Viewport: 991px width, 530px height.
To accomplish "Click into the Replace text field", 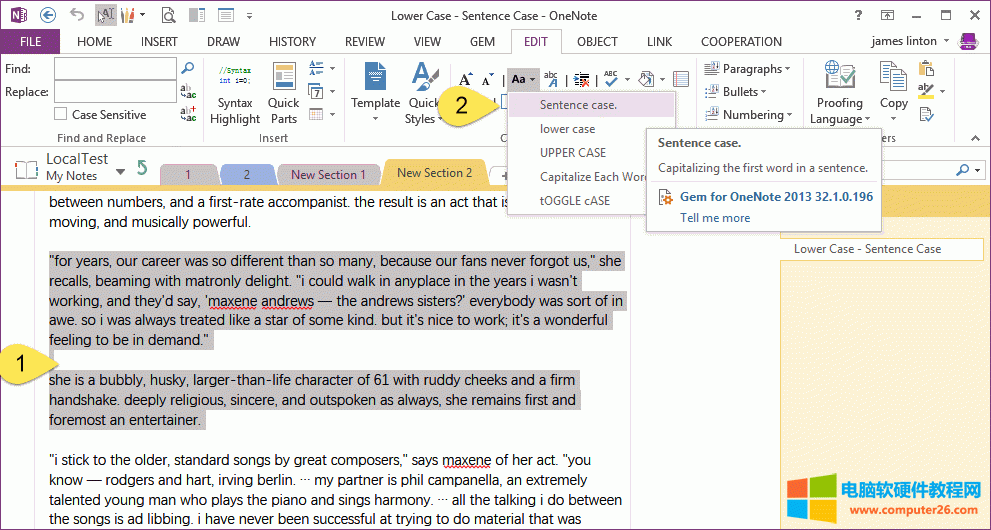I will 114,92.
